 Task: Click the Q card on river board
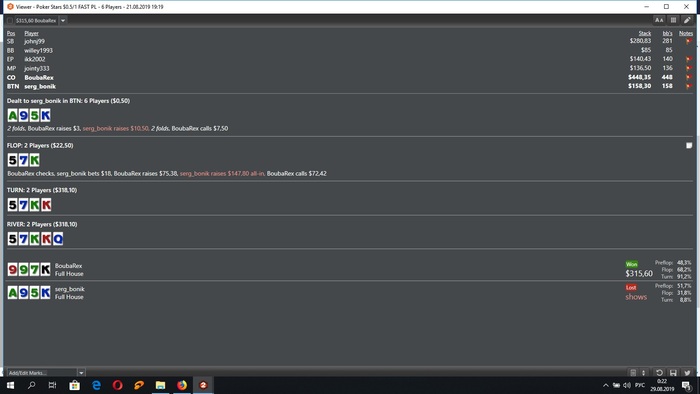pyautogui.click(x=58, y=239)
